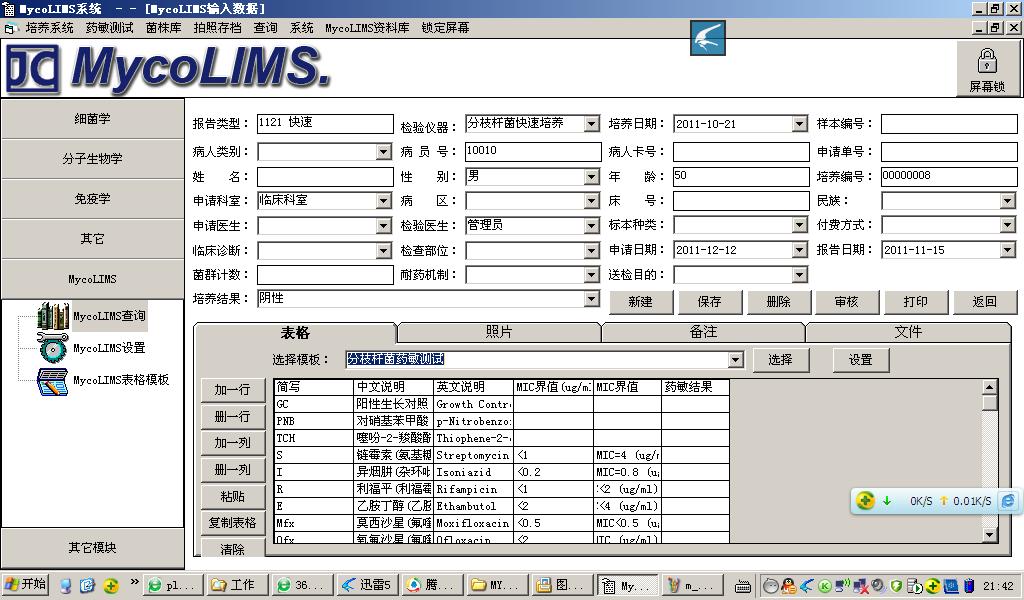Image resolution: width=1024 pixels, height=600 pixels.
Task: Click the 保存 button
Action: (709, 301)
